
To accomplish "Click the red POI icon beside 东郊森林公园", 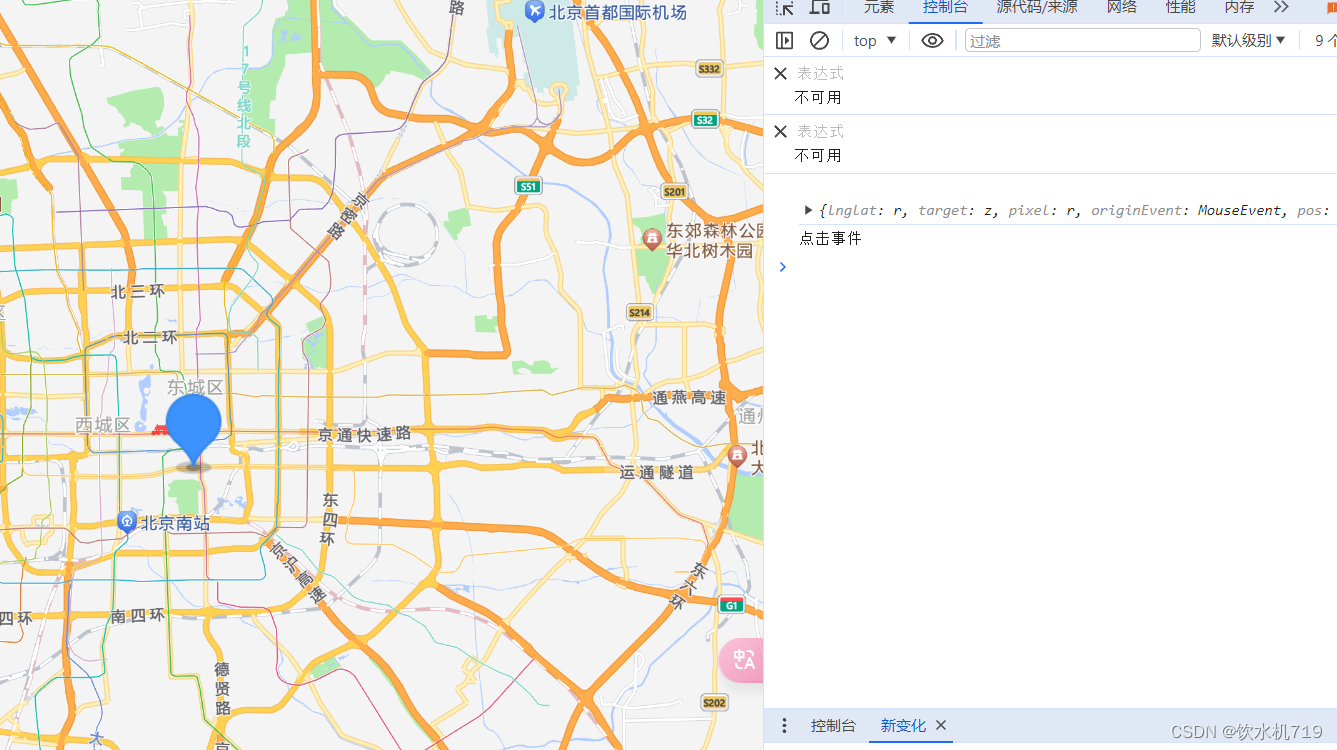I will coord(652,239).
